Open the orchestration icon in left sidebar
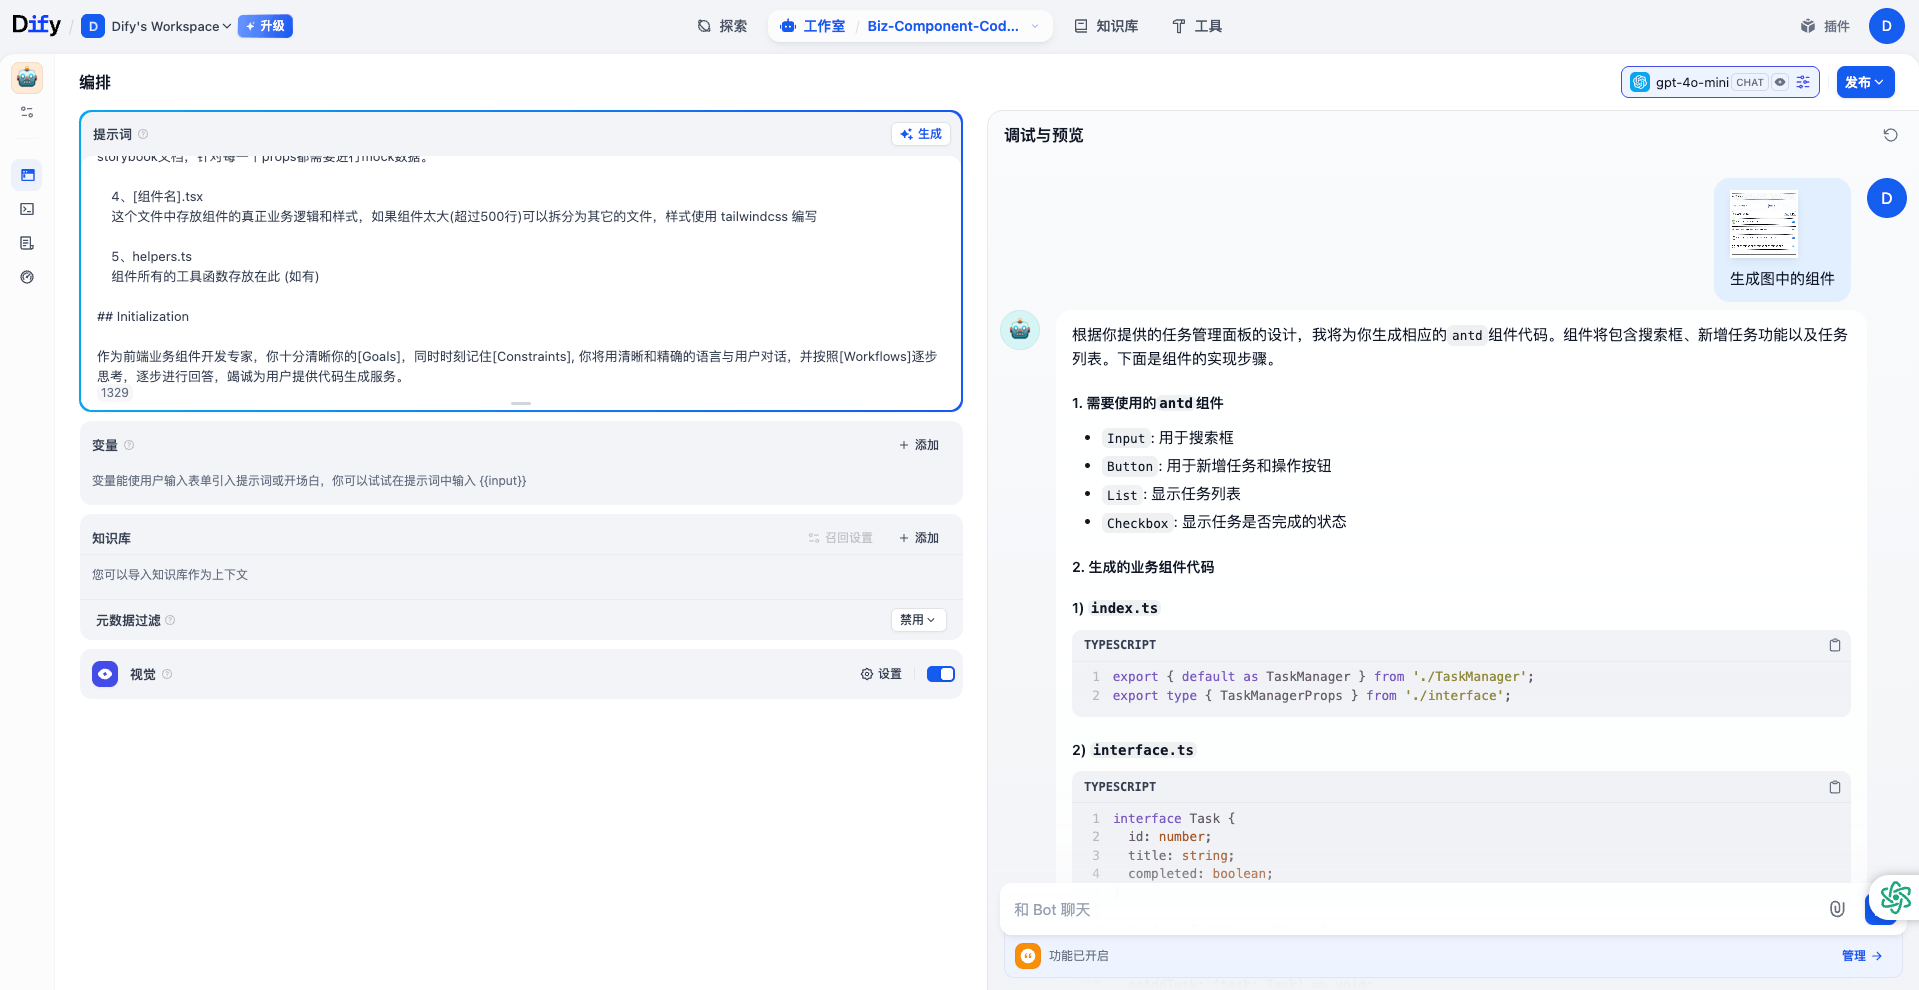This screenshot has height=990, width=1919. 27,175
